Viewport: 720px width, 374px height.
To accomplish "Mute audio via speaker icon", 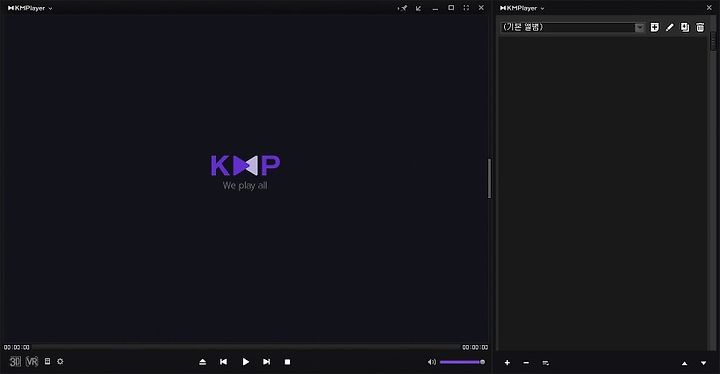I will pyautogui.click(x=432, y=362).
